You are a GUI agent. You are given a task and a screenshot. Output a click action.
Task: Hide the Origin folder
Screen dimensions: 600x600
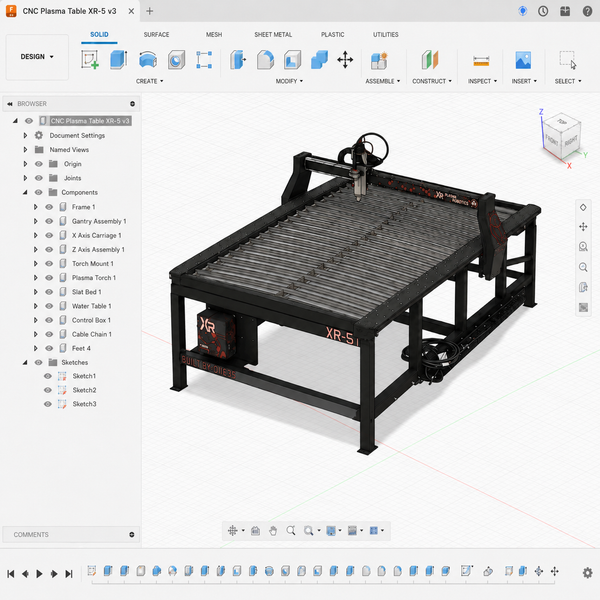pos(39,164)
